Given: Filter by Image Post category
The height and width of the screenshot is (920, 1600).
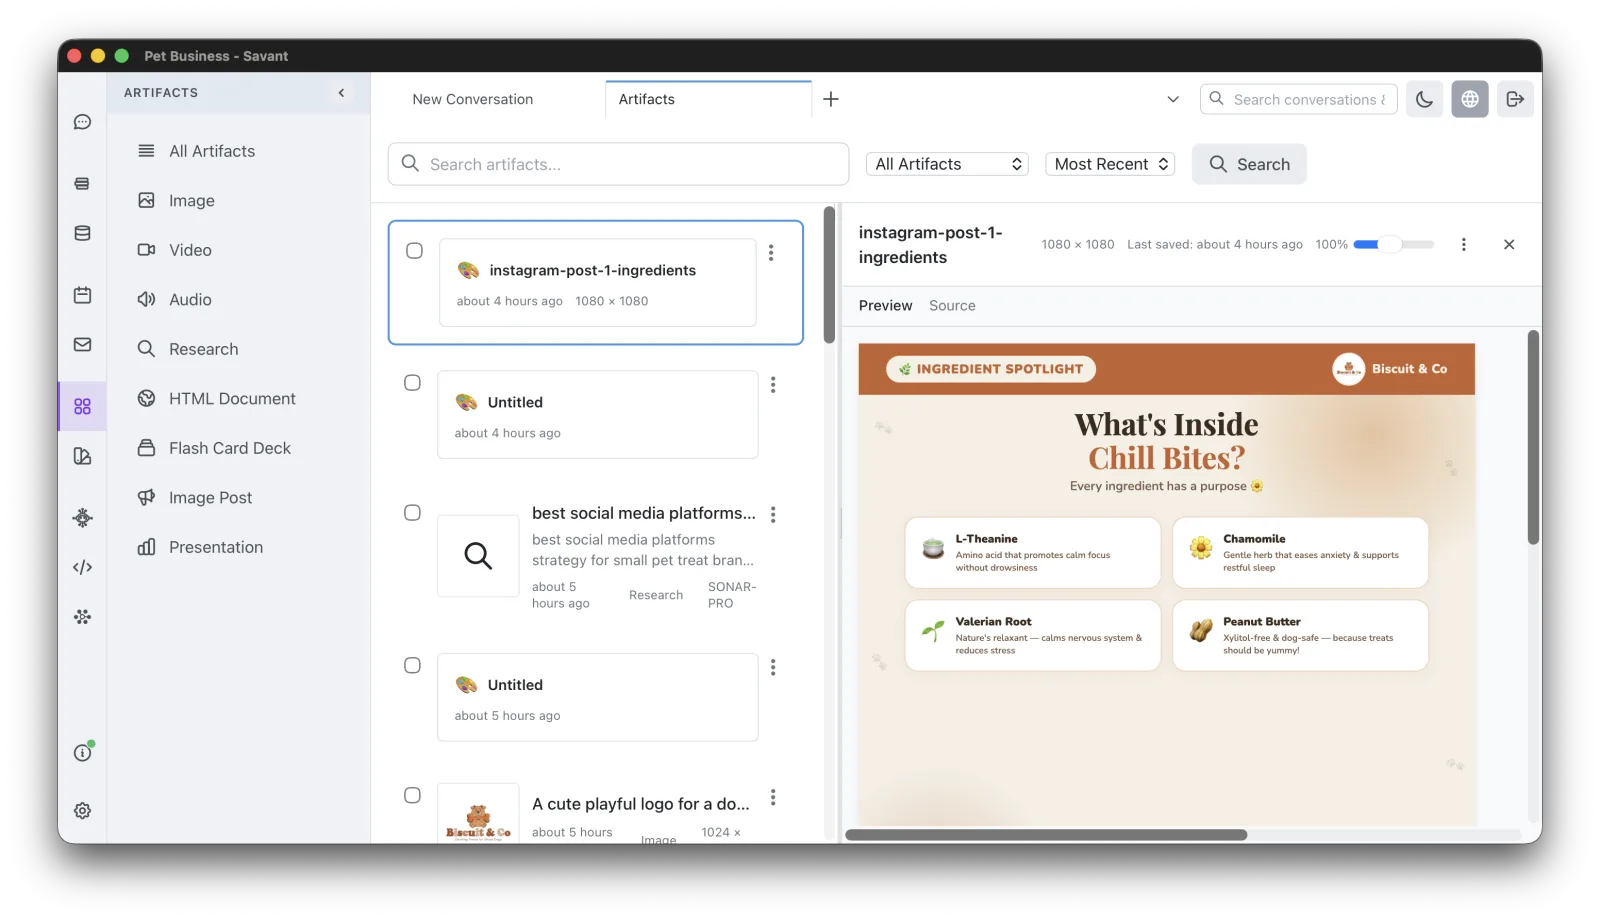Looking at the screenshot, I should click(210, 498).
